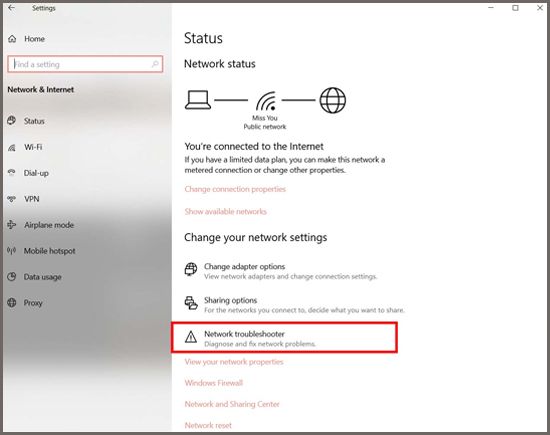
Task: Open Change connection properties link
Action: click(x=235, y=189)
